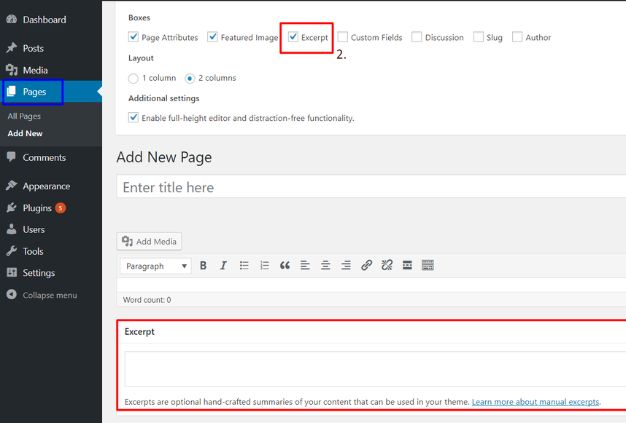Select the 2 columns layout

click(x=190, y=78)
